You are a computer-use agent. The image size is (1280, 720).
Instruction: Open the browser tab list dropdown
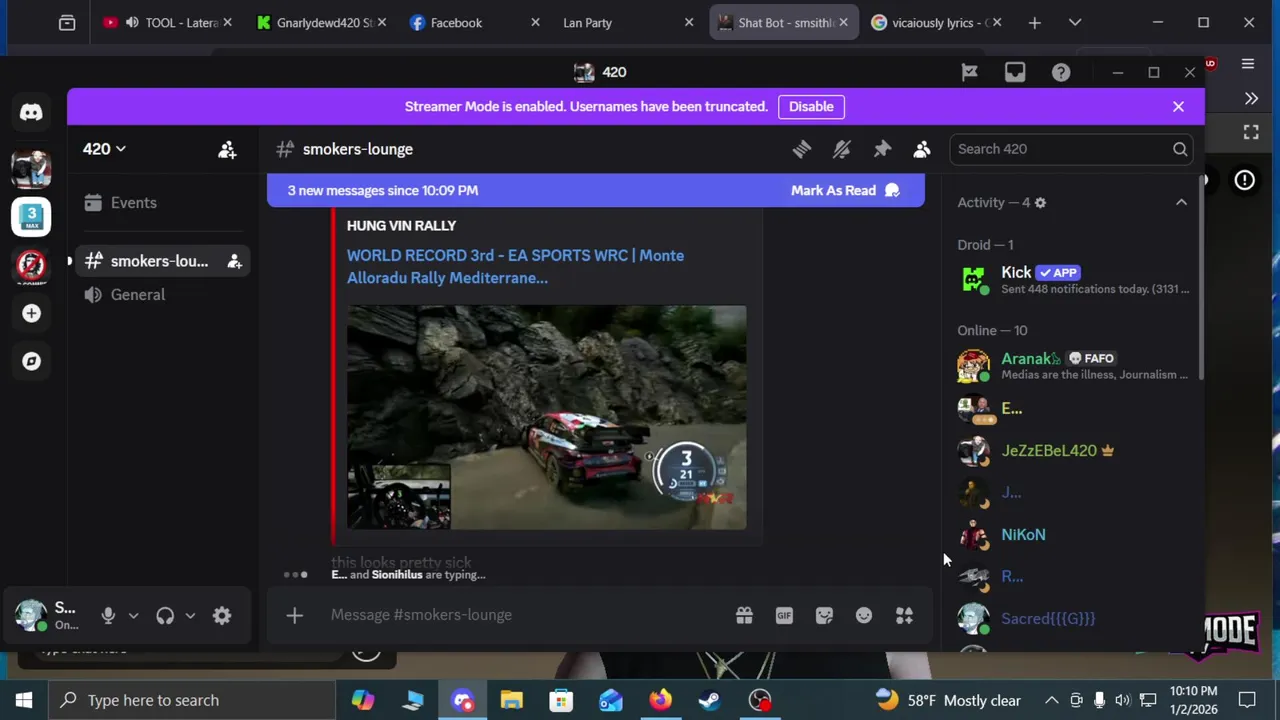[1075, 22]
